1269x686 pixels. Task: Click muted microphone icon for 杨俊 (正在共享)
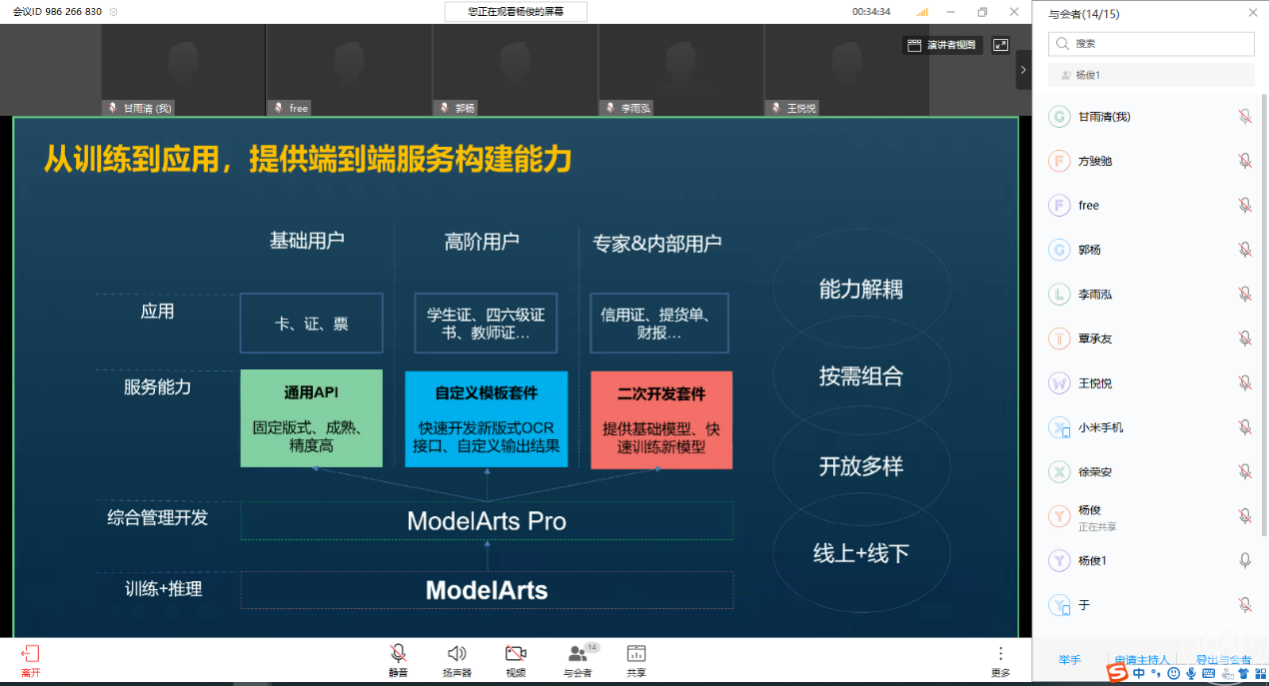click(x=1245, y=516)
